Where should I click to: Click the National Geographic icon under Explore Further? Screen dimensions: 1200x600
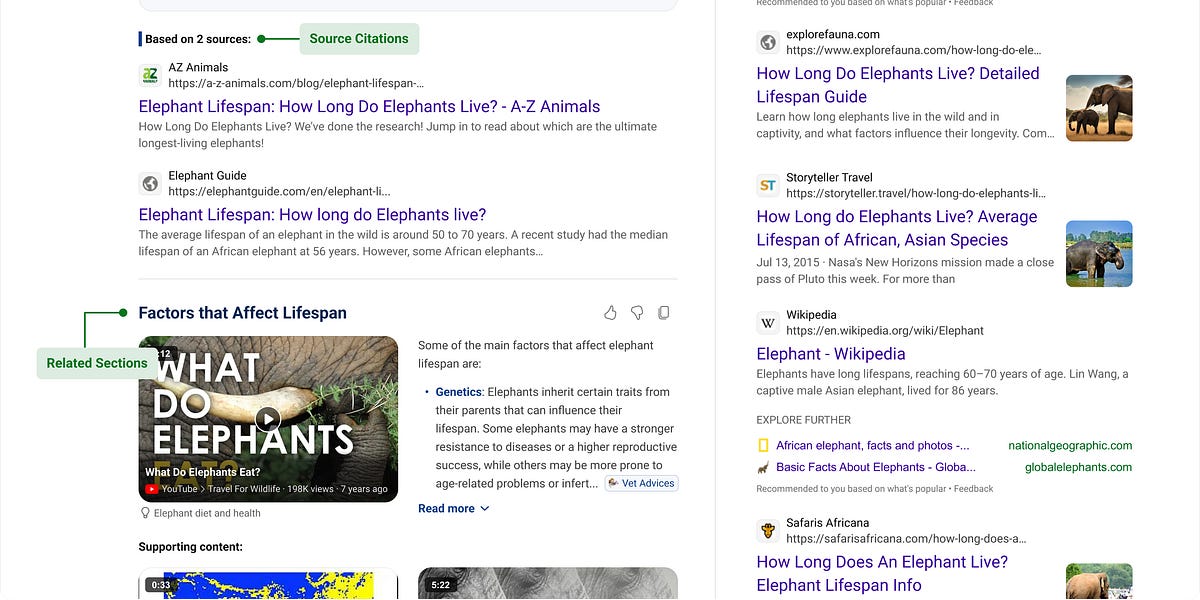point(762,445)
